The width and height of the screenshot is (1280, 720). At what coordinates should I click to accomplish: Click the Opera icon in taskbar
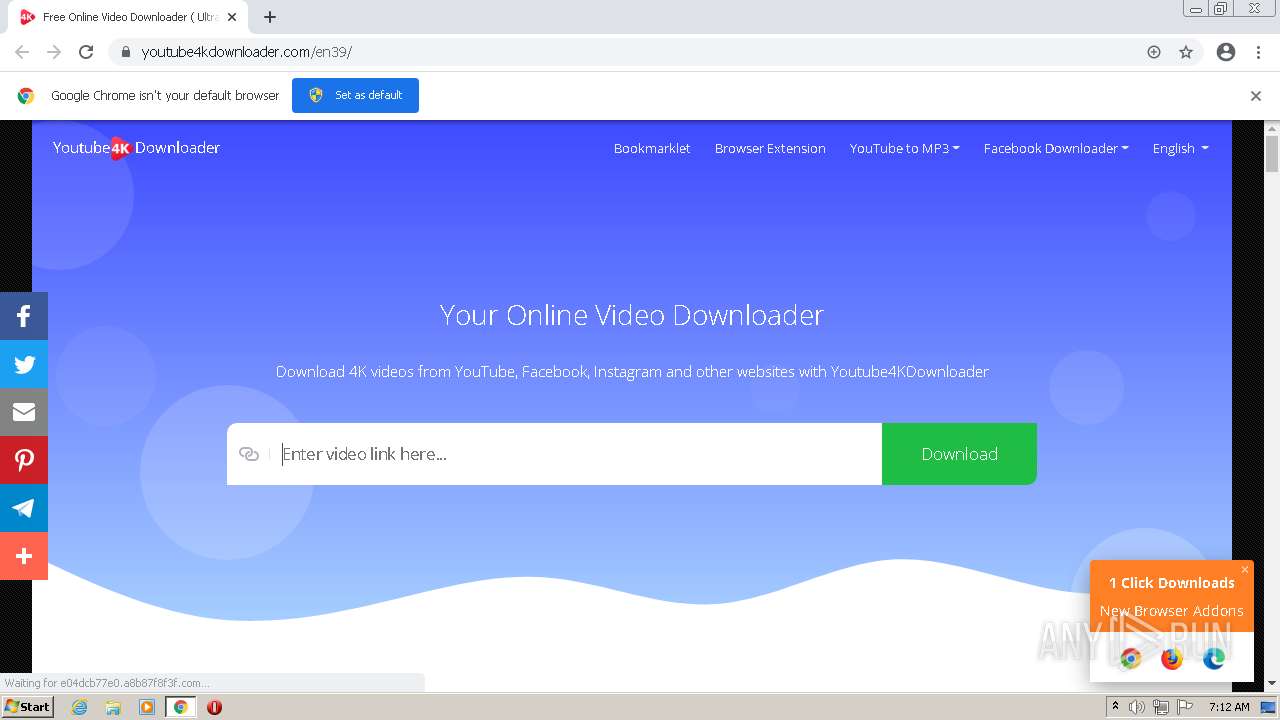pyautogui.click(x=214, y=707)
